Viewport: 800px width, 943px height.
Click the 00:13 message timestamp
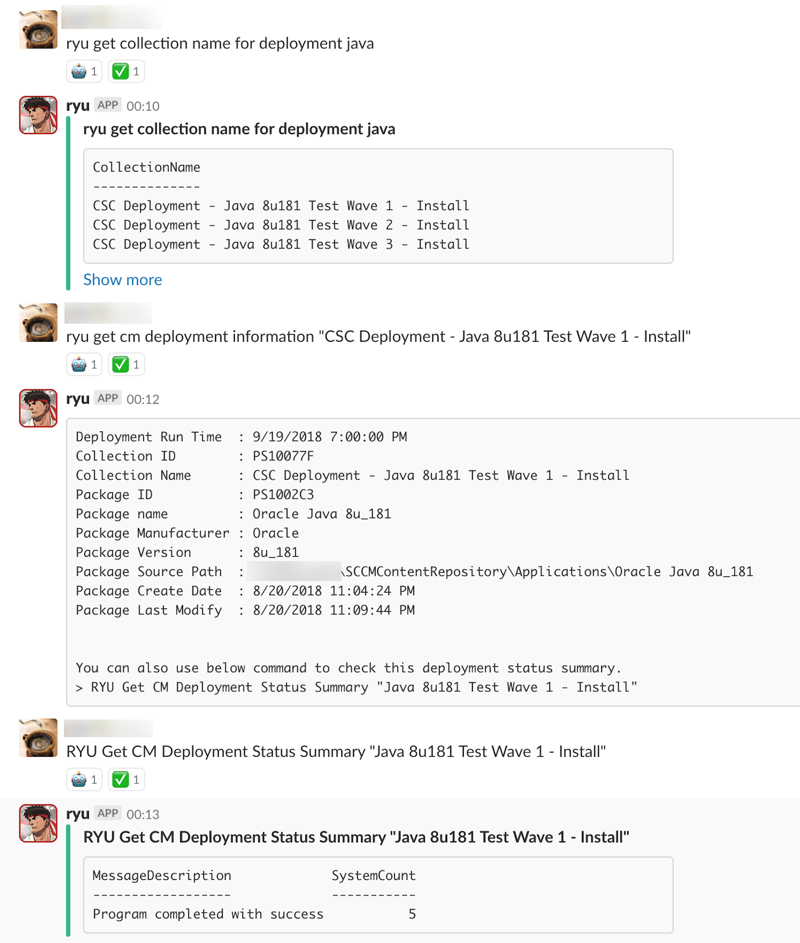[x=143, y=814]
